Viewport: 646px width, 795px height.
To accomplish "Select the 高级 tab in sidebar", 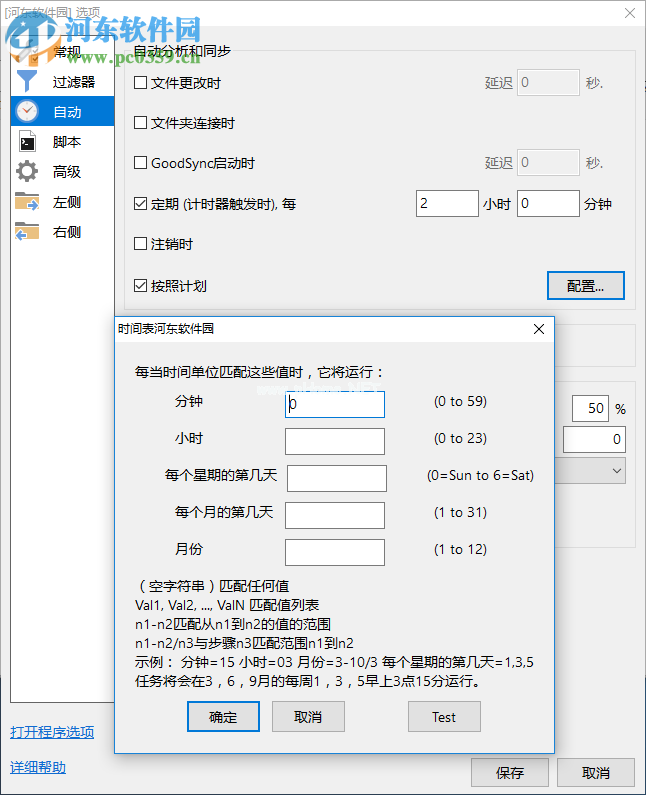I will tap(67, 172).
